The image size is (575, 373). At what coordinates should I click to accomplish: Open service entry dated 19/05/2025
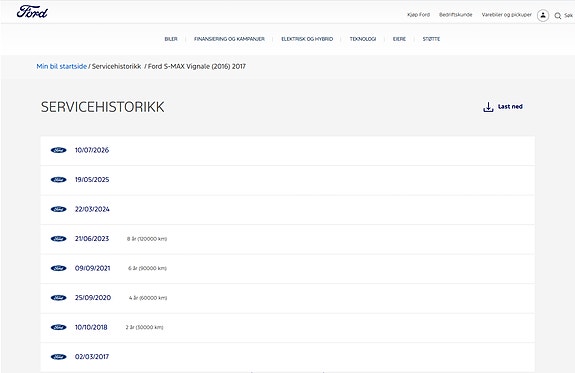[288, 180]
